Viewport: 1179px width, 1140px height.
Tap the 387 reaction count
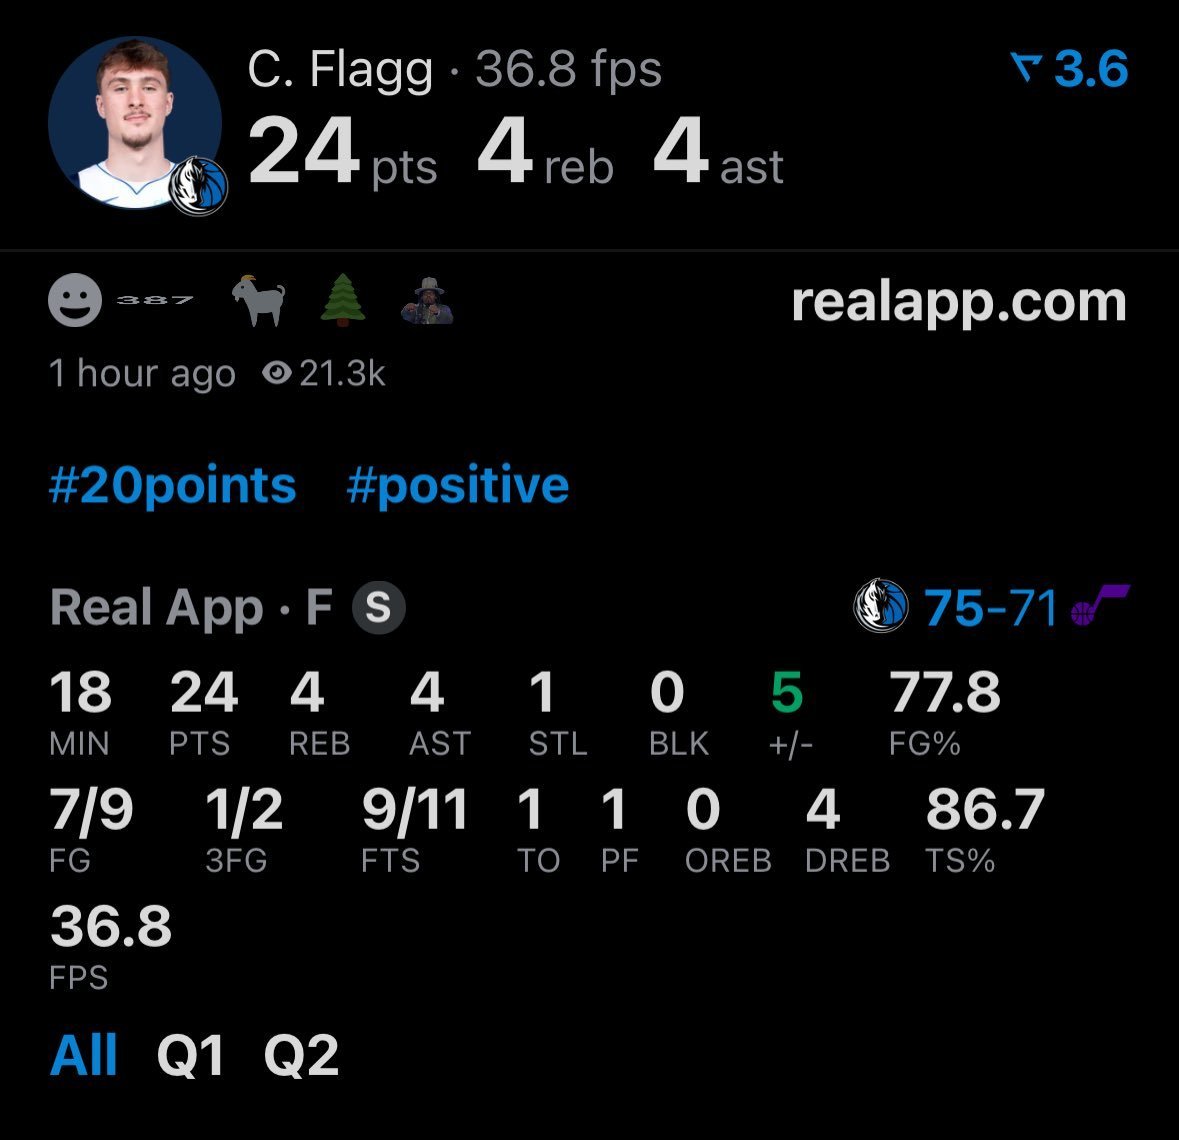[155, 300]
